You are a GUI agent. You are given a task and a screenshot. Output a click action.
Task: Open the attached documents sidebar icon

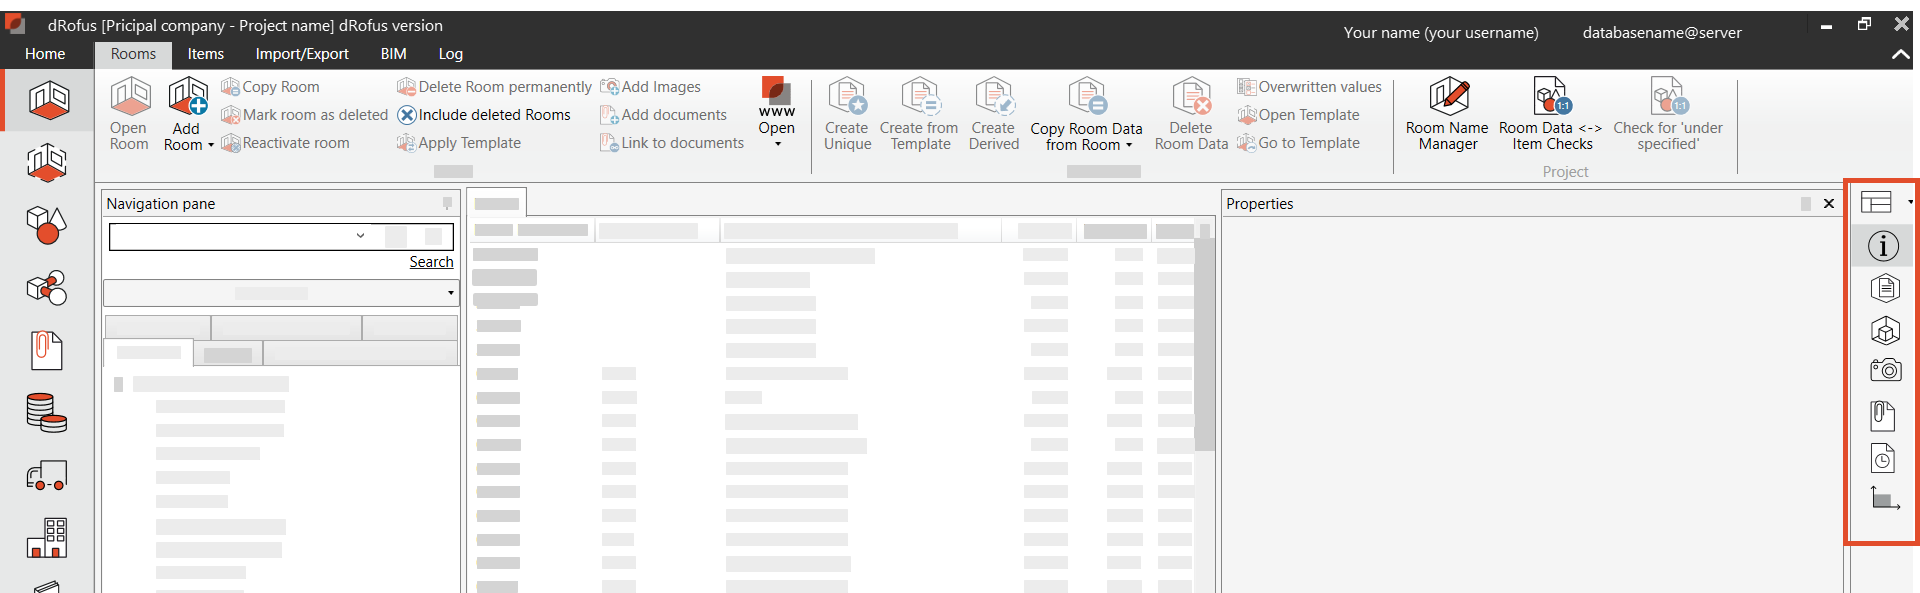coord(1883,415)
